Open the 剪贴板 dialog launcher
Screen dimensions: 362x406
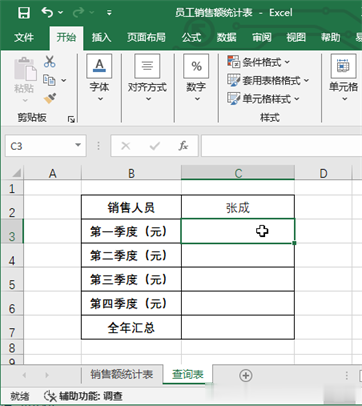71,119
